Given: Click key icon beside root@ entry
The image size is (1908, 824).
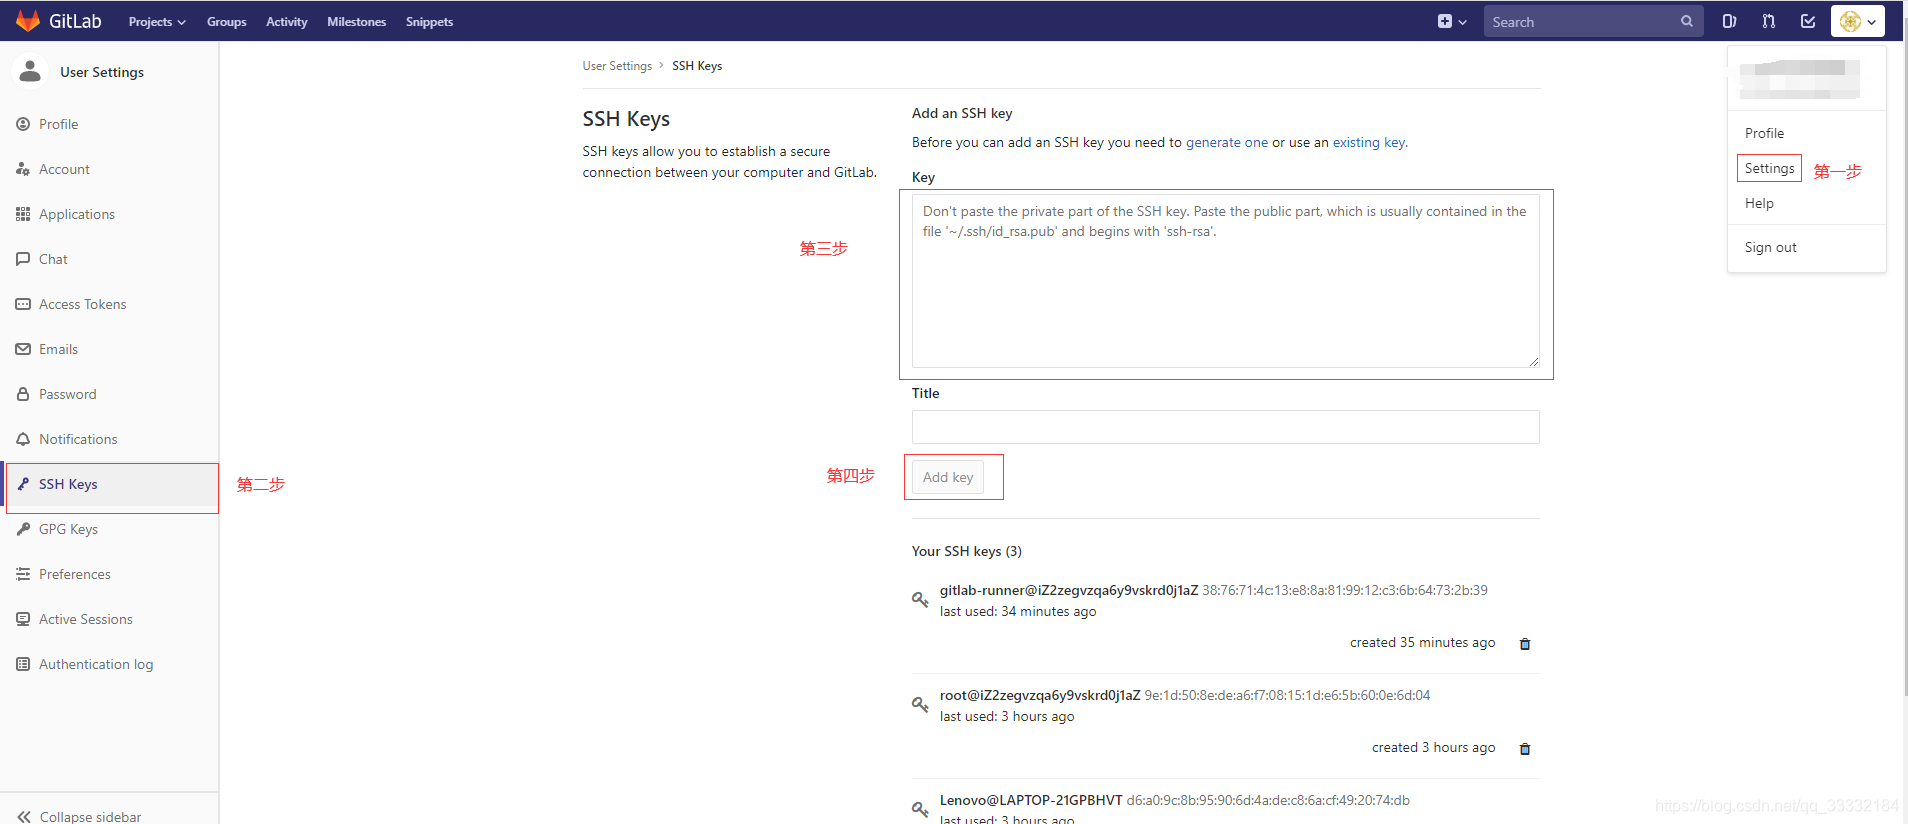Looking at the screenshot, I should [x=920, y=705].
